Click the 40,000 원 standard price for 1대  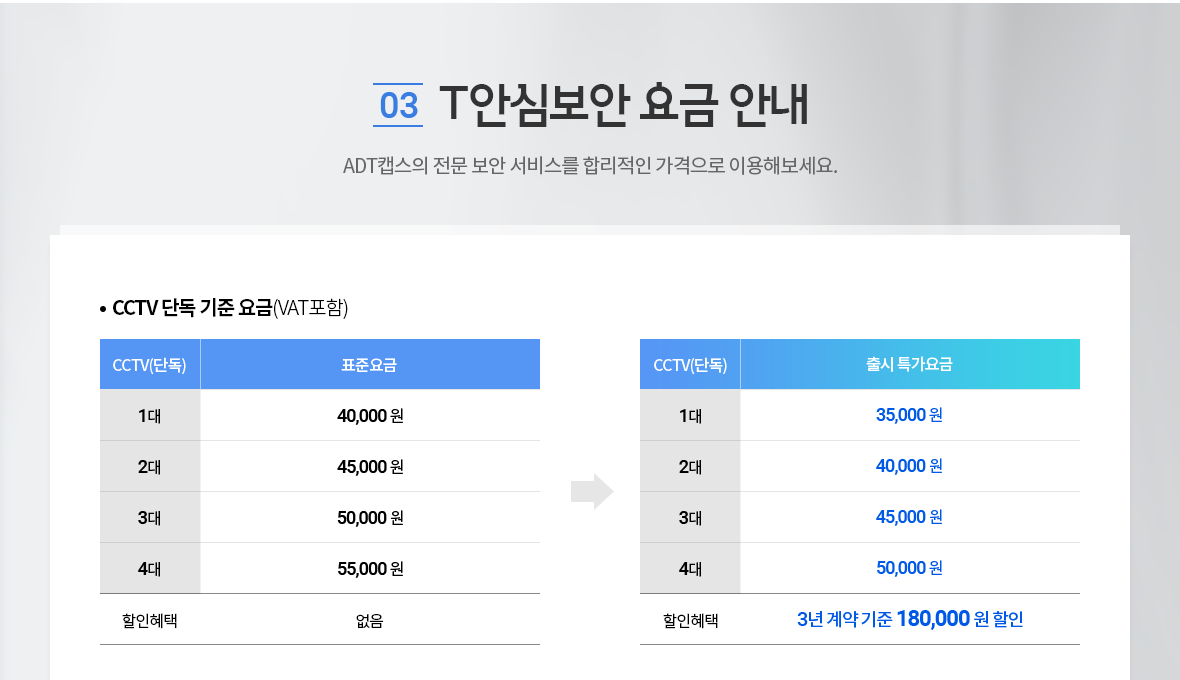(x=370, y=416)
